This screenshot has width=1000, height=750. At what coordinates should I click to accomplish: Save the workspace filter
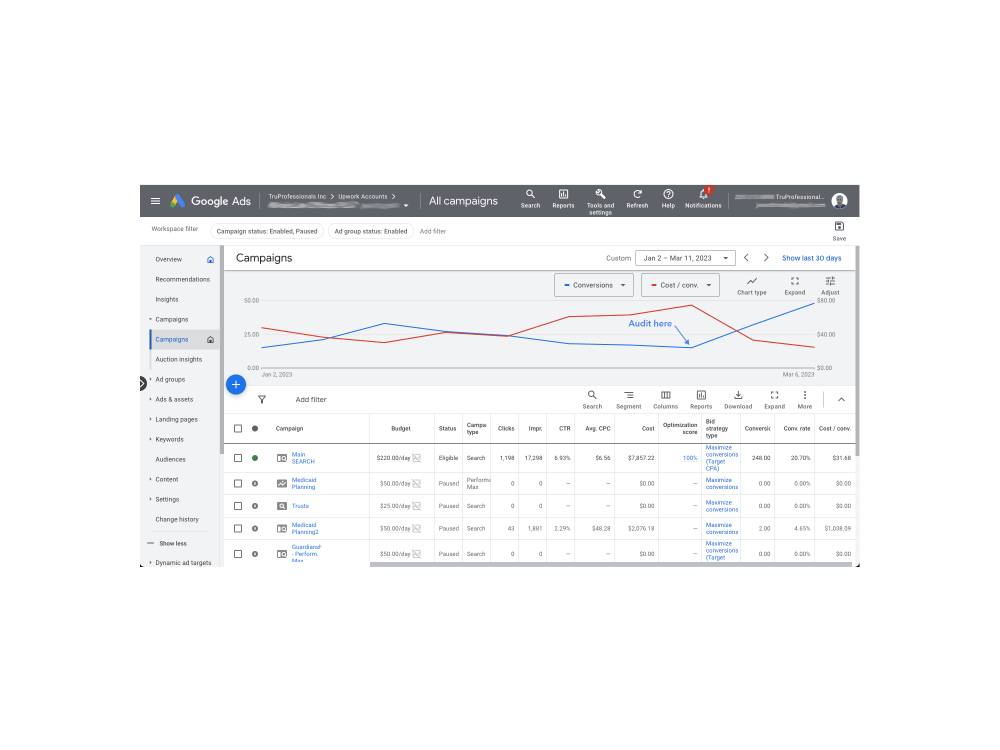click(839, 231)
